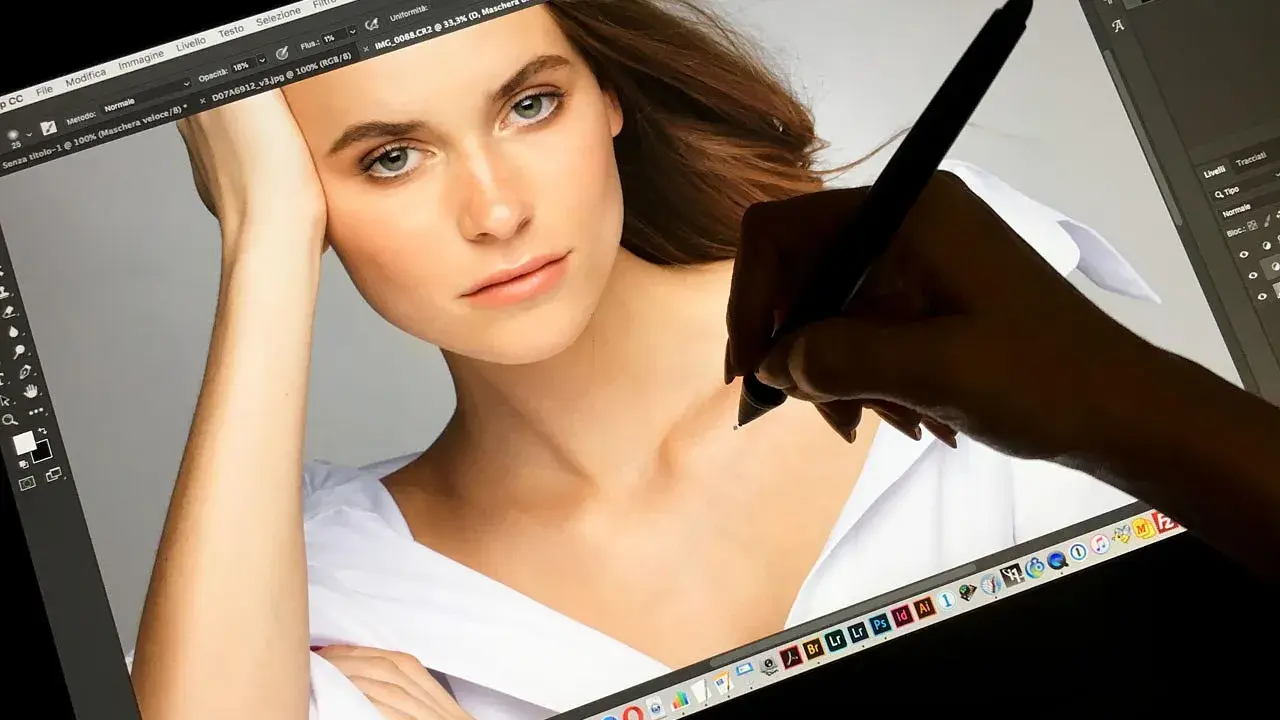This screenshot has height=720, width=1280.
Task: Select the Blur (drop) tool
Action: pyautogui.click(x=13, y=331)
